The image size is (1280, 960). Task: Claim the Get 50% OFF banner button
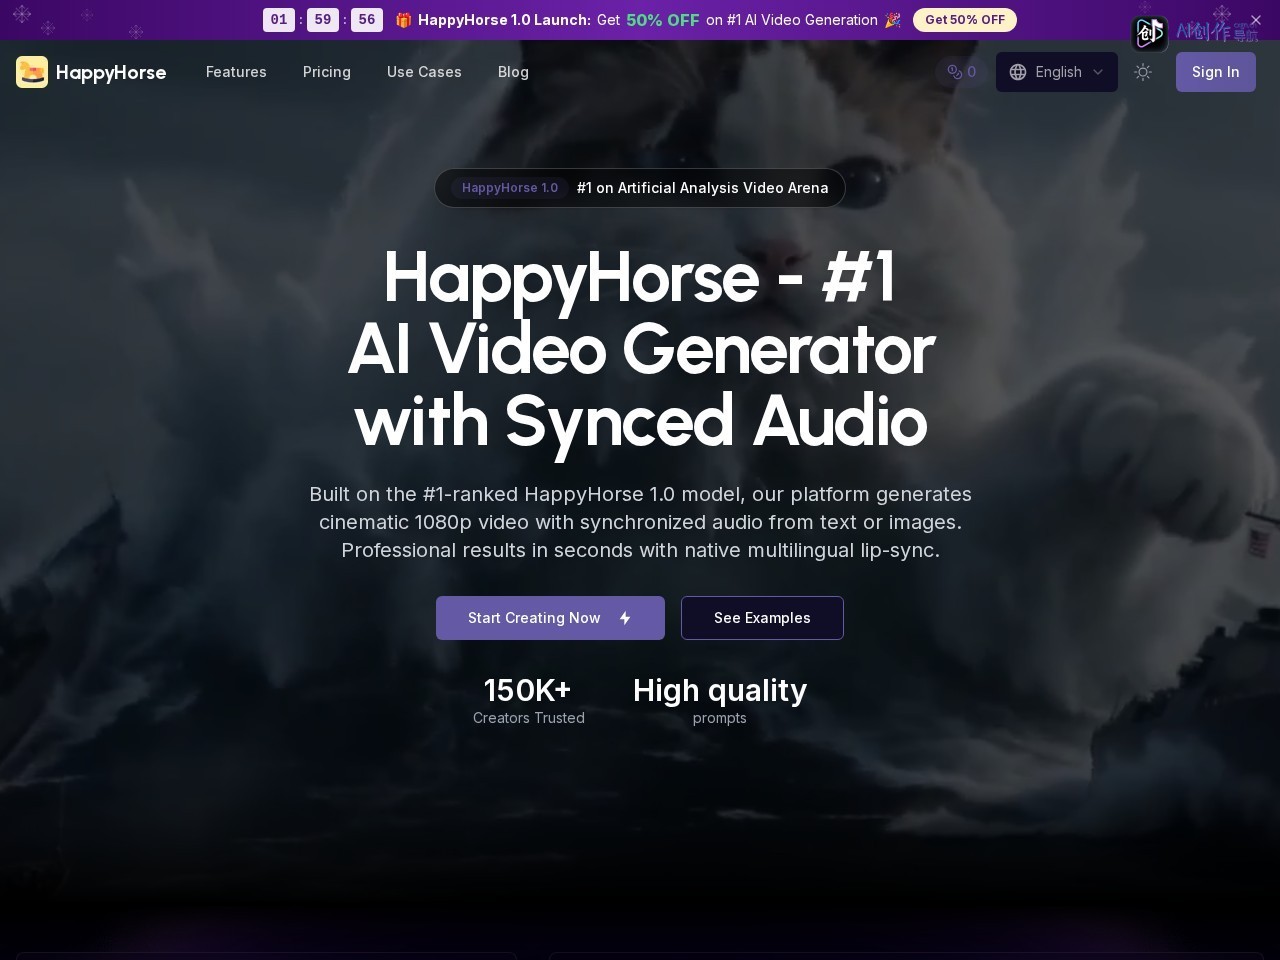point(965,20)
